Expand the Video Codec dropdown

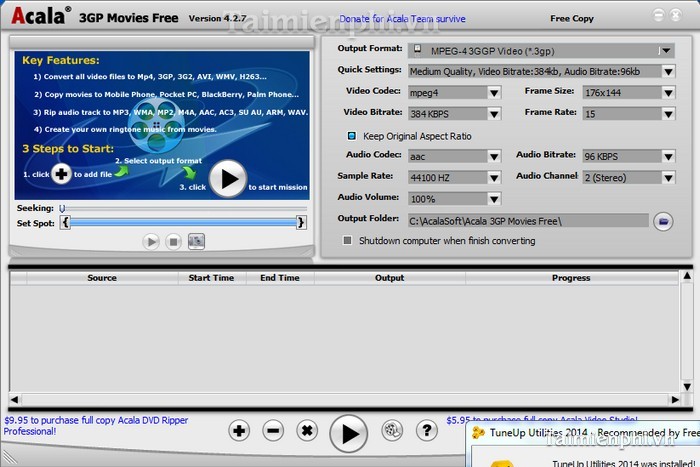tap(494, 93)
